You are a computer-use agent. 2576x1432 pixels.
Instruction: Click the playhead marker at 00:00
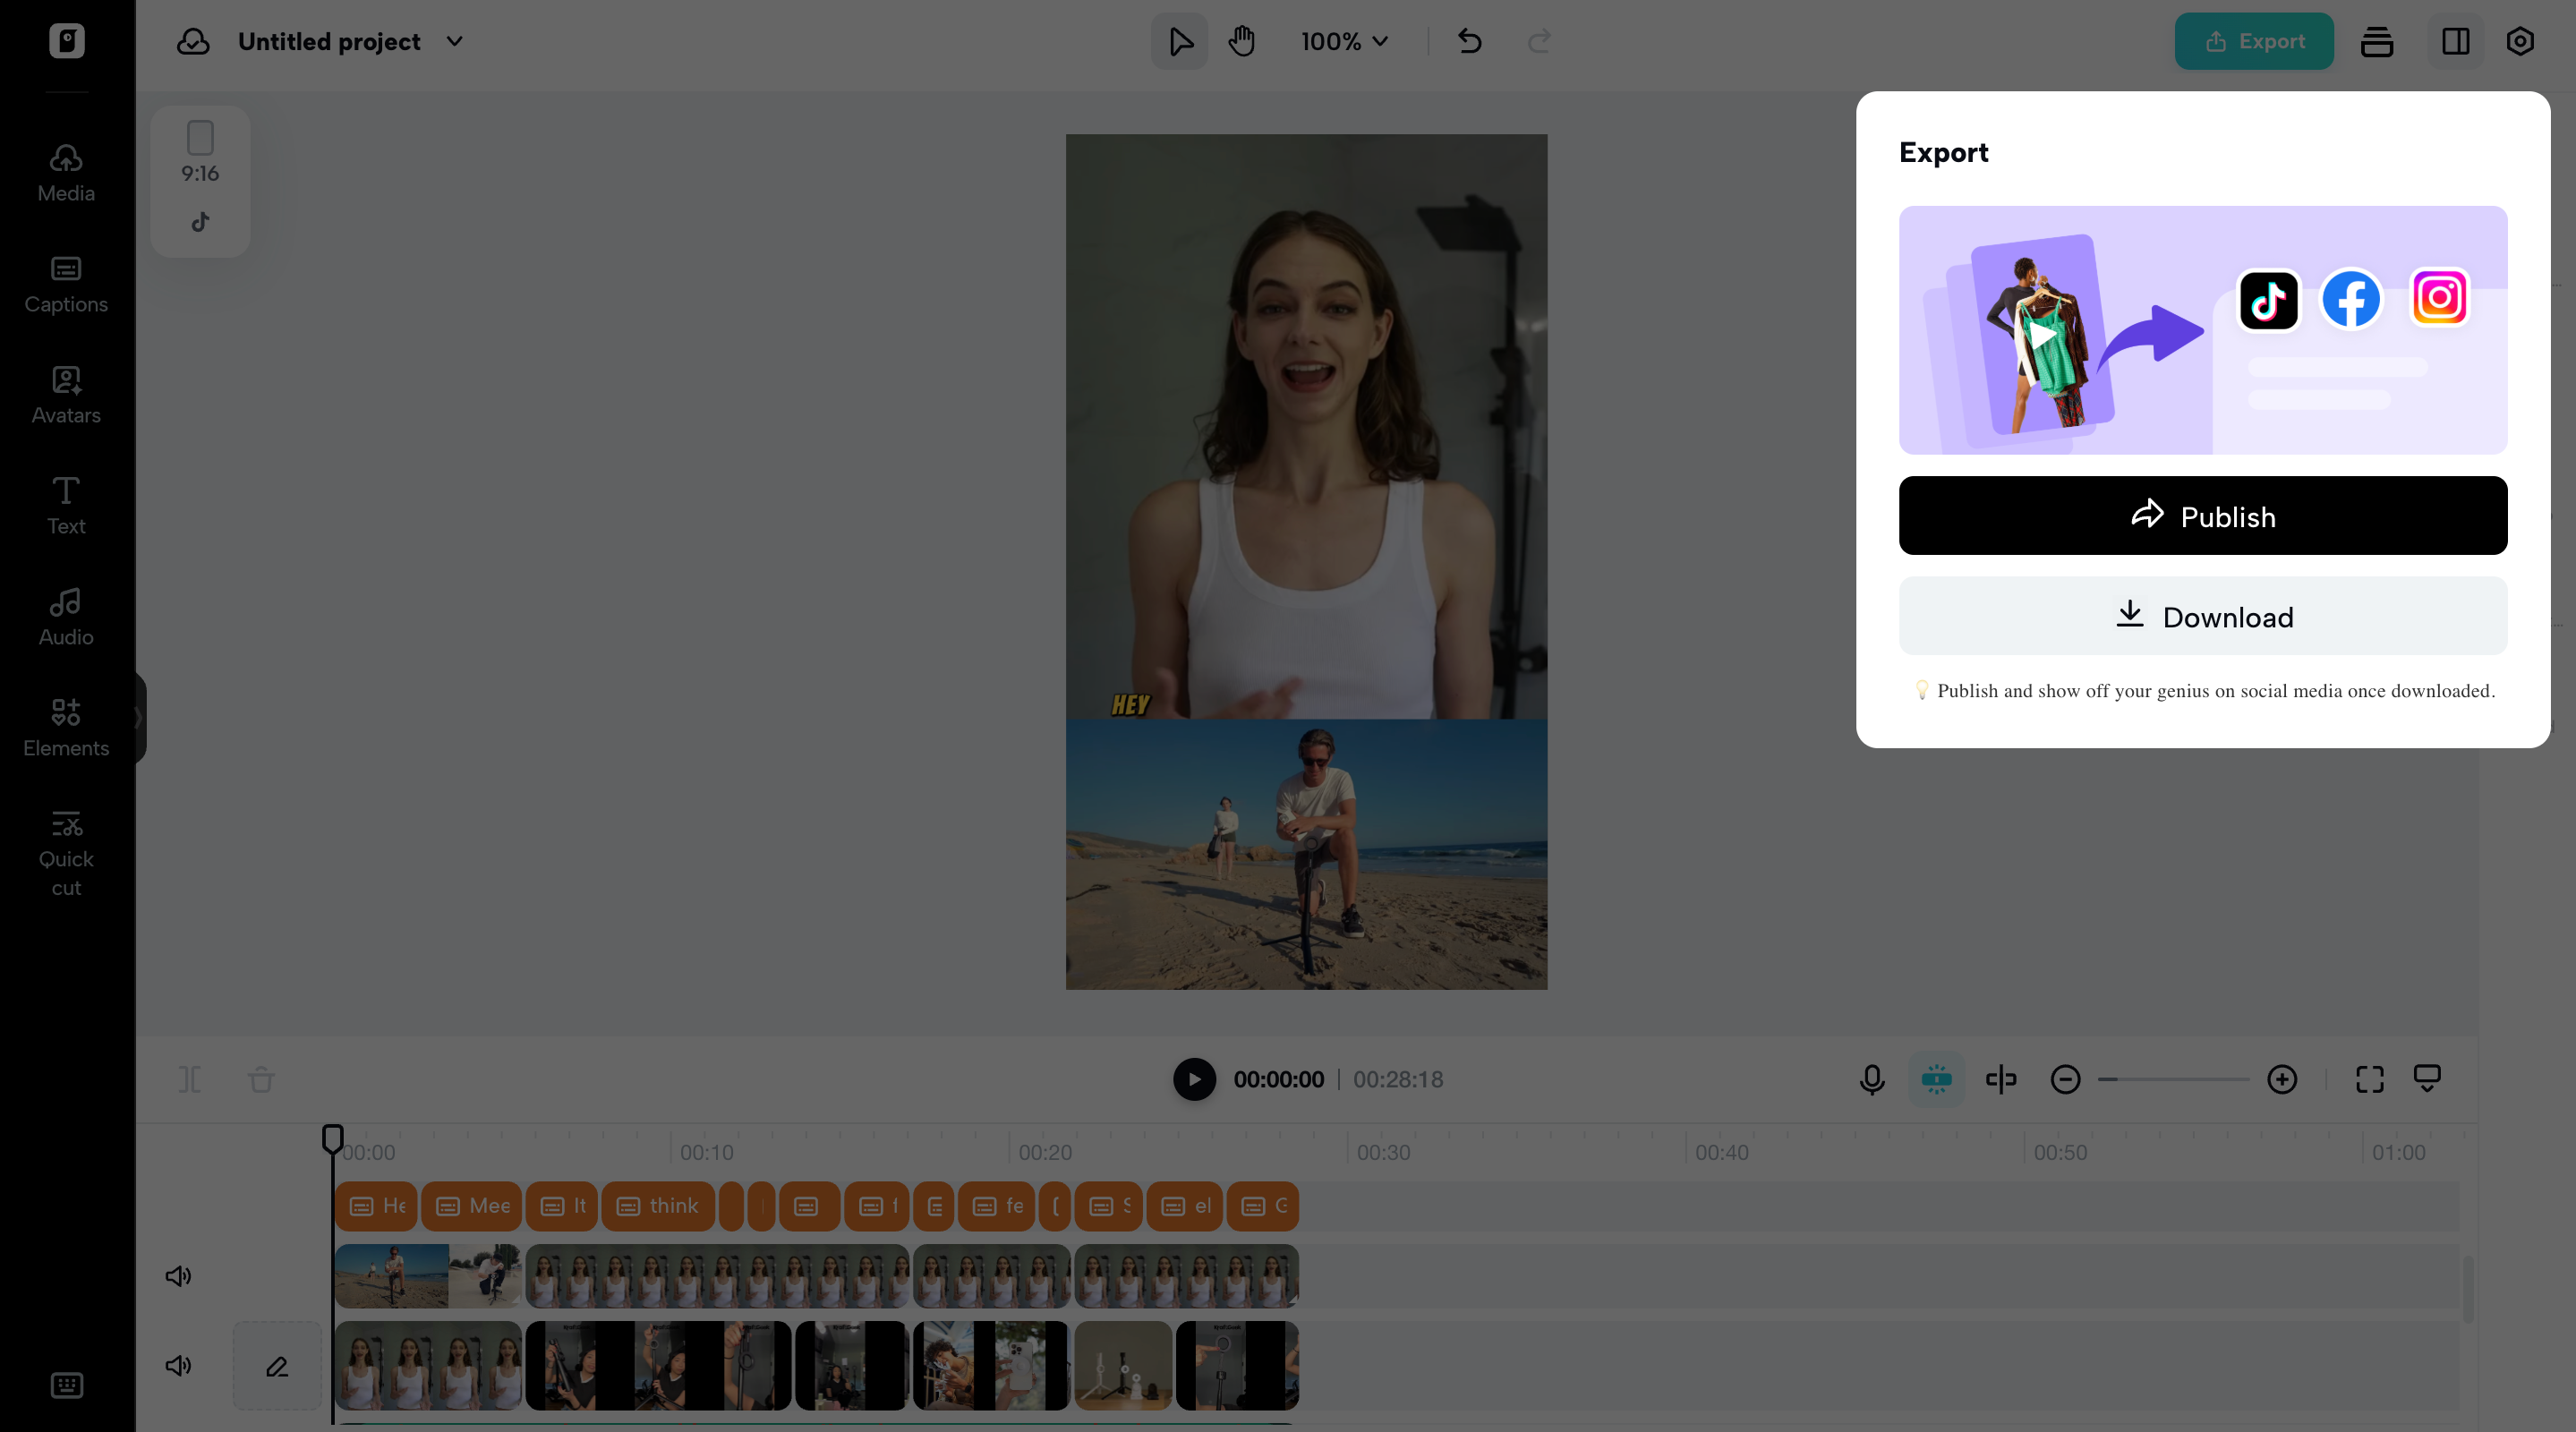(332, 1138)
